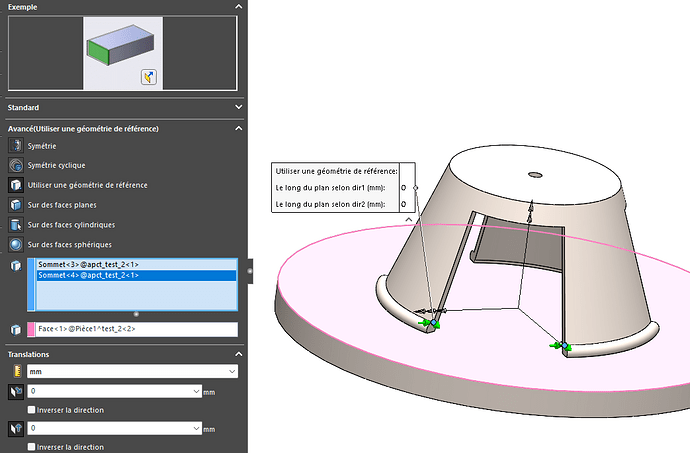Select the Symétrie restraint icon
This screenshot has height=453, width=690.
(16, 145)
